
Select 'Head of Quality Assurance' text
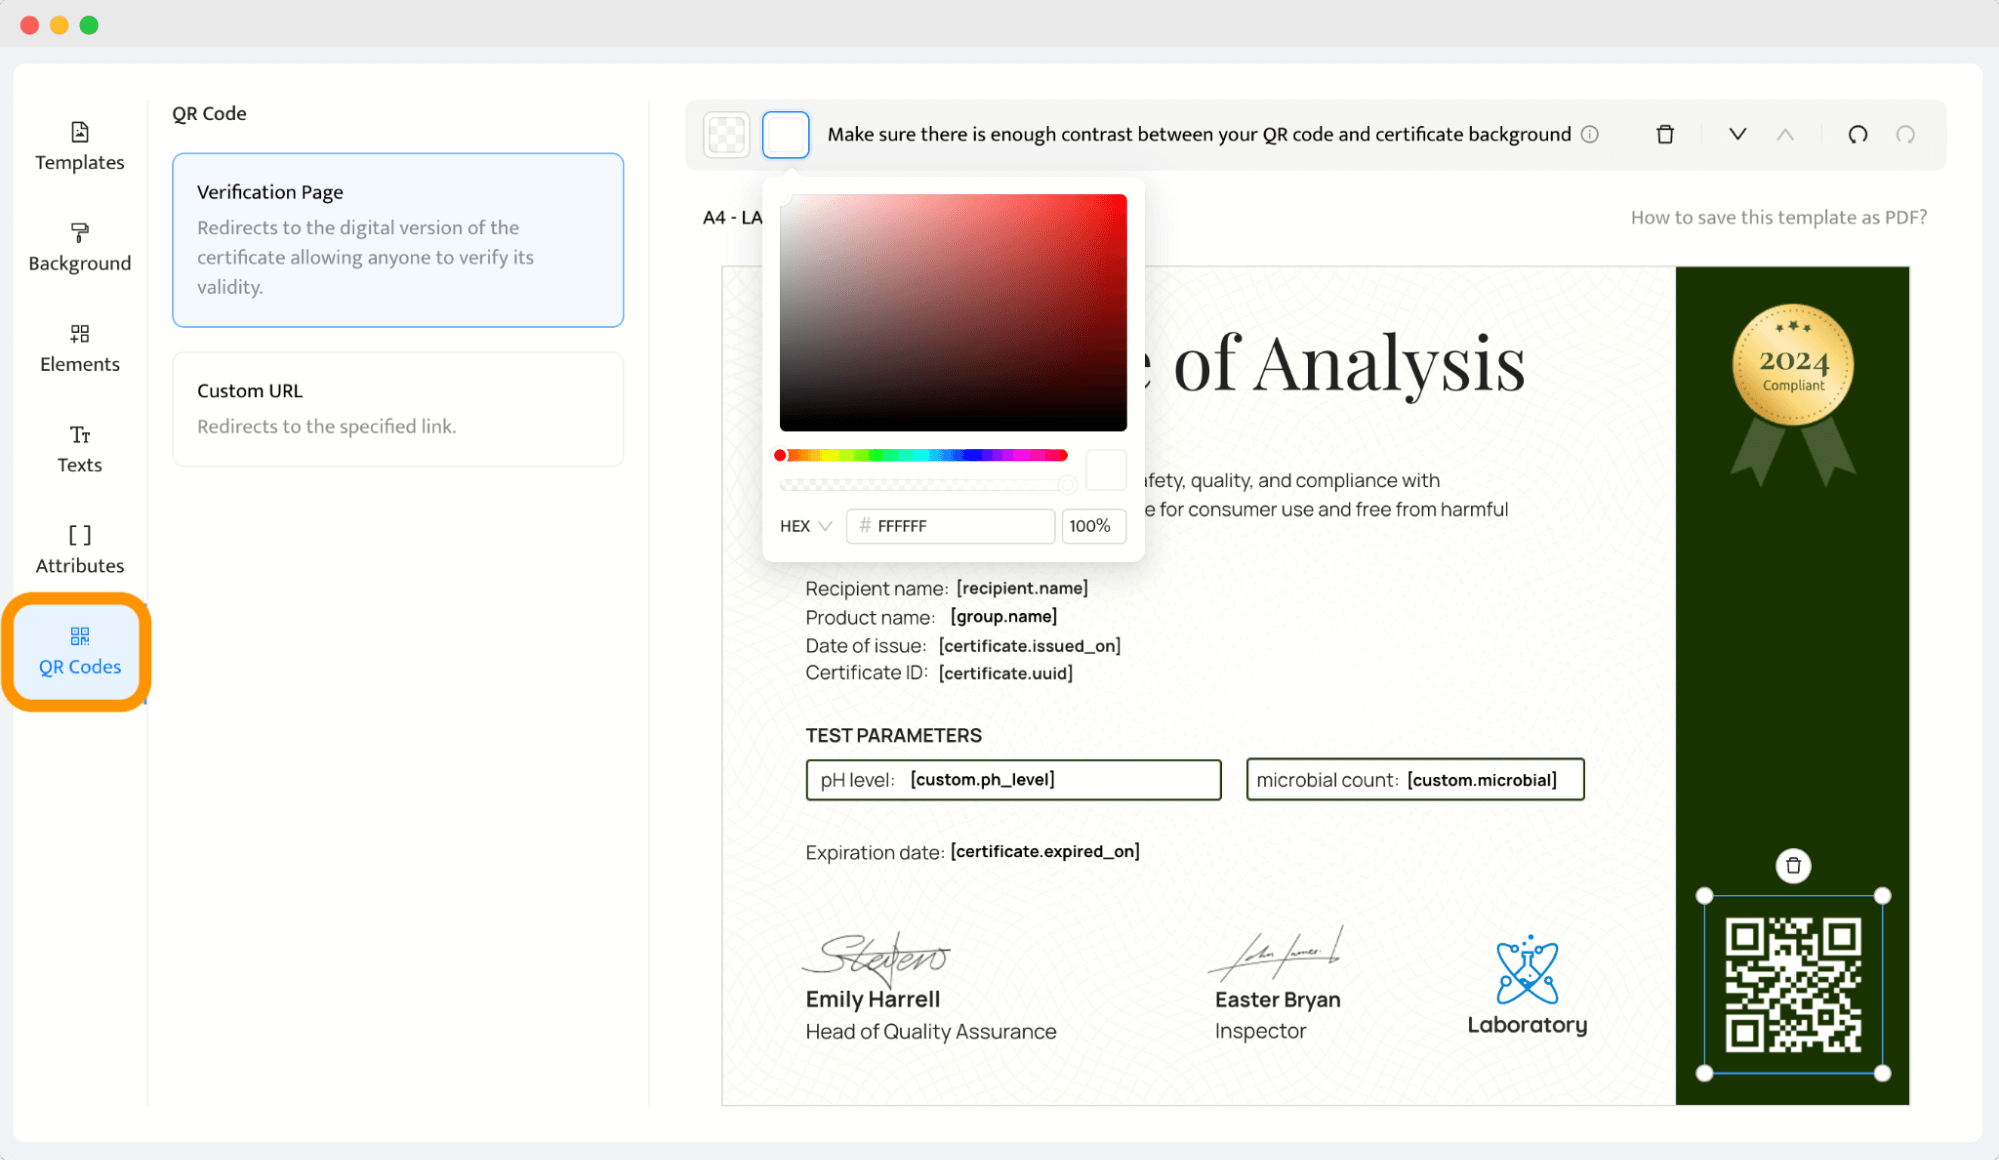click(931, 1031)
